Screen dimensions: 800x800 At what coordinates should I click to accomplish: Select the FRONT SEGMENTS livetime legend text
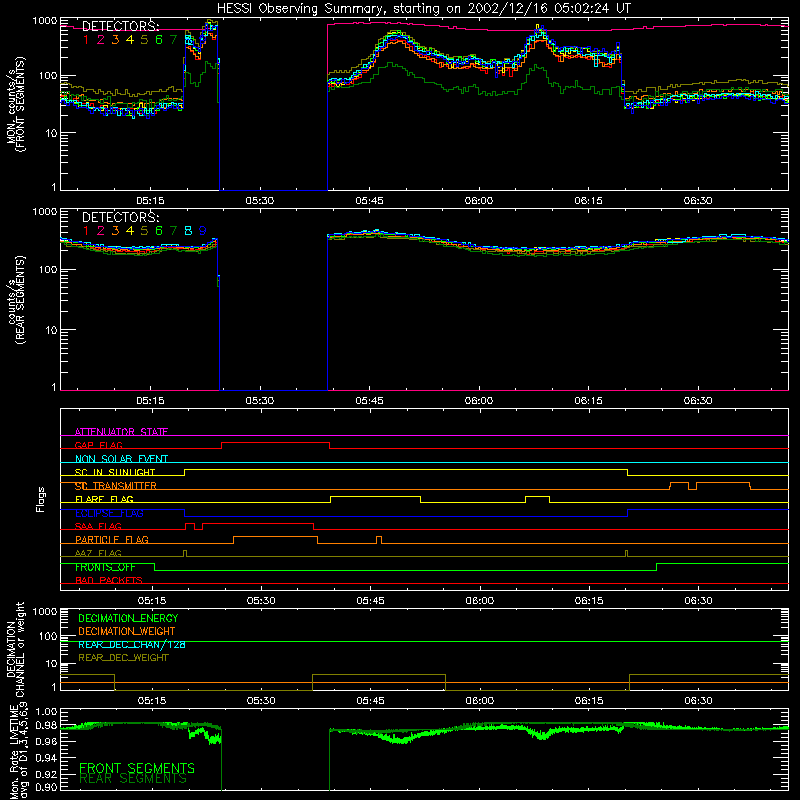coord(137,768)
